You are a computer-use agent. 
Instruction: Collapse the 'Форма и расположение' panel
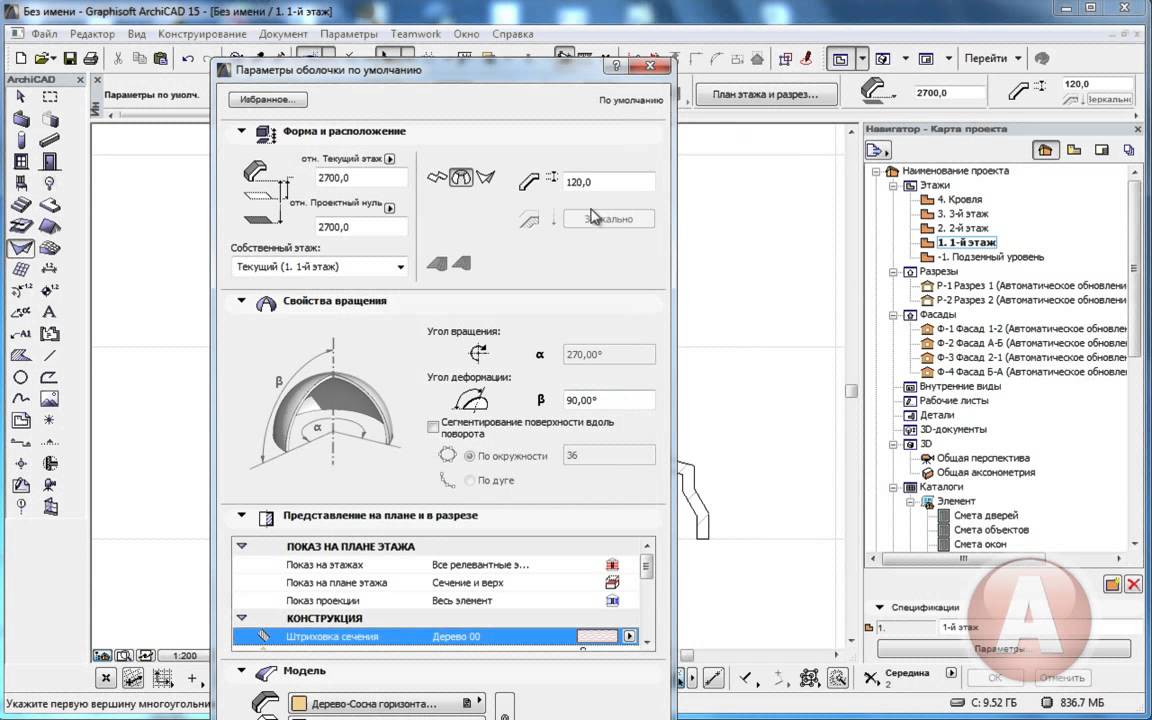click(242, 131)
